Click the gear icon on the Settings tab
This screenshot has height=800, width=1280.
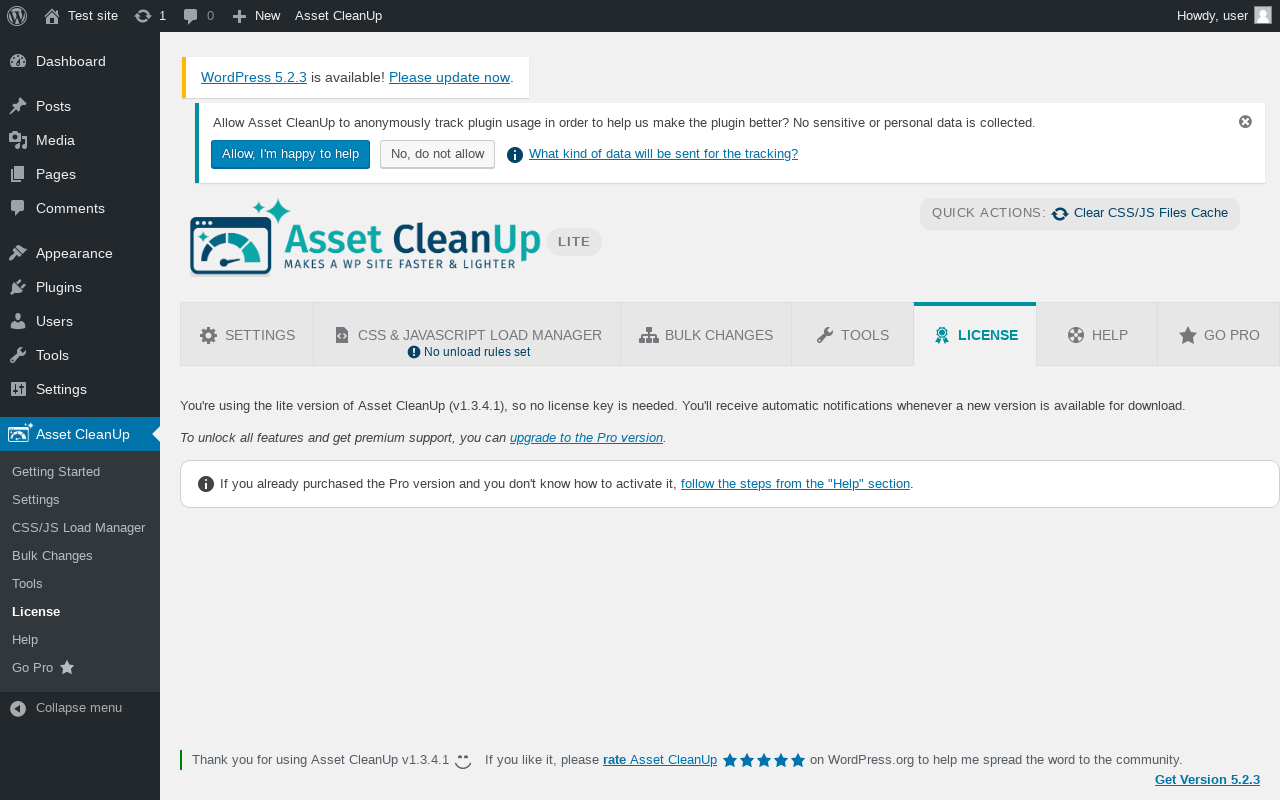tap(208, 335)
